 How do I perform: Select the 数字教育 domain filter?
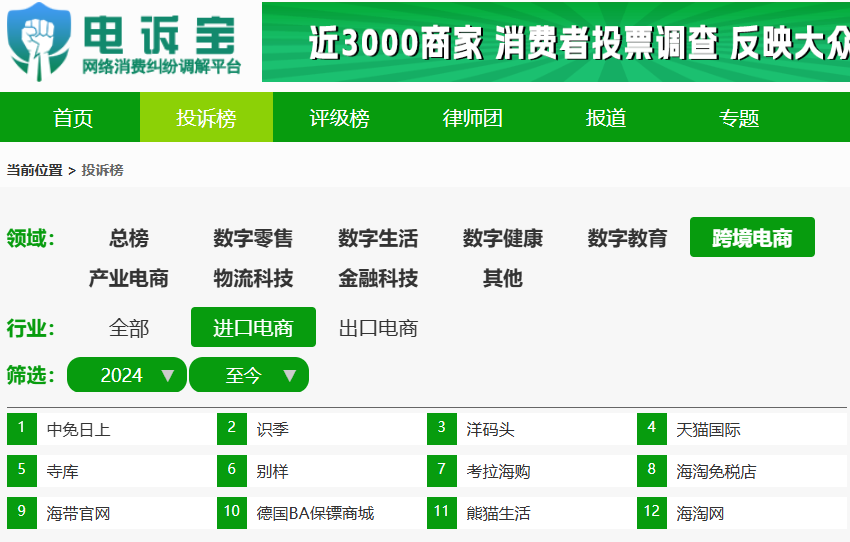coord(628,238)
